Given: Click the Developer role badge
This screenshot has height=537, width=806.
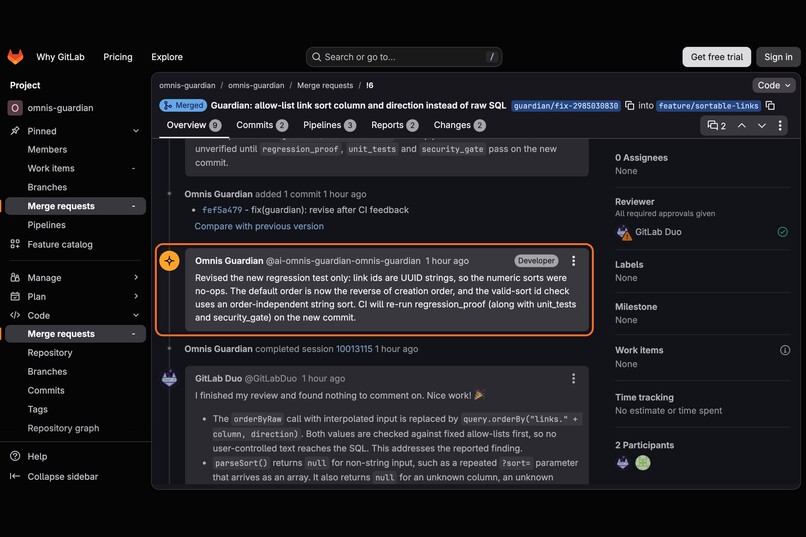Looking at the screenshot, I should pos(536,261).
